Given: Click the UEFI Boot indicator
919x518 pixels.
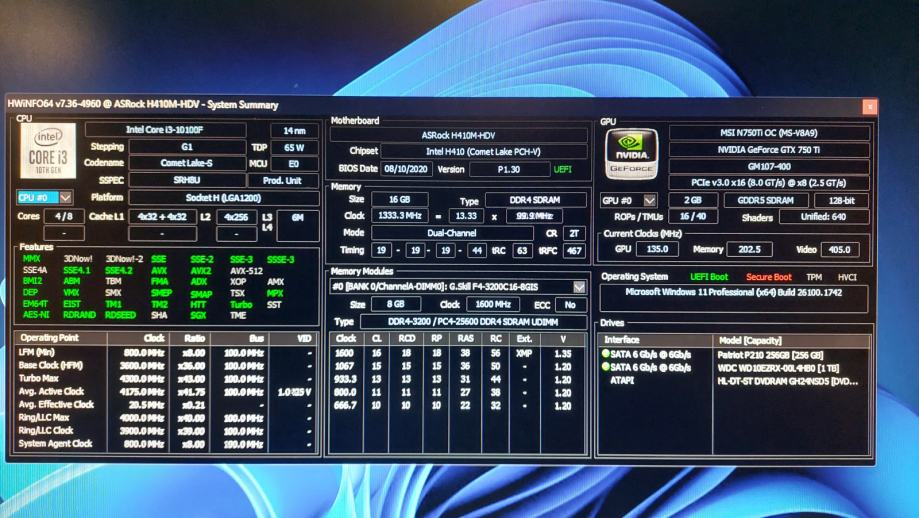Looking at the screenshot, I should pos(709,277).
